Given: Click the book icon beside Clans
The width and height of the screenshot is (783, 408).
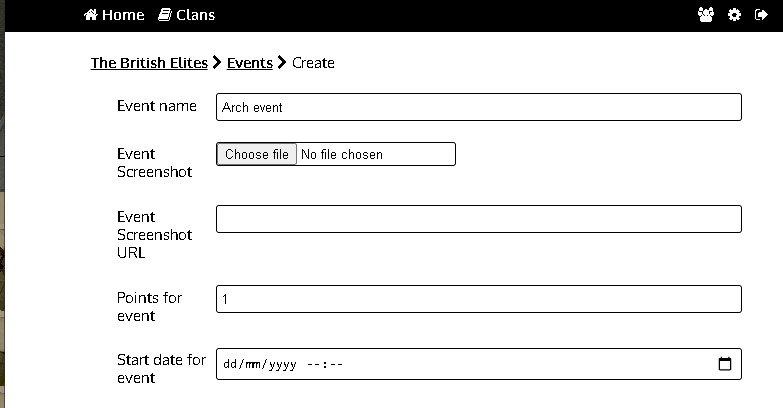Looking at the screenshot, I should click(x=165, y=15).
